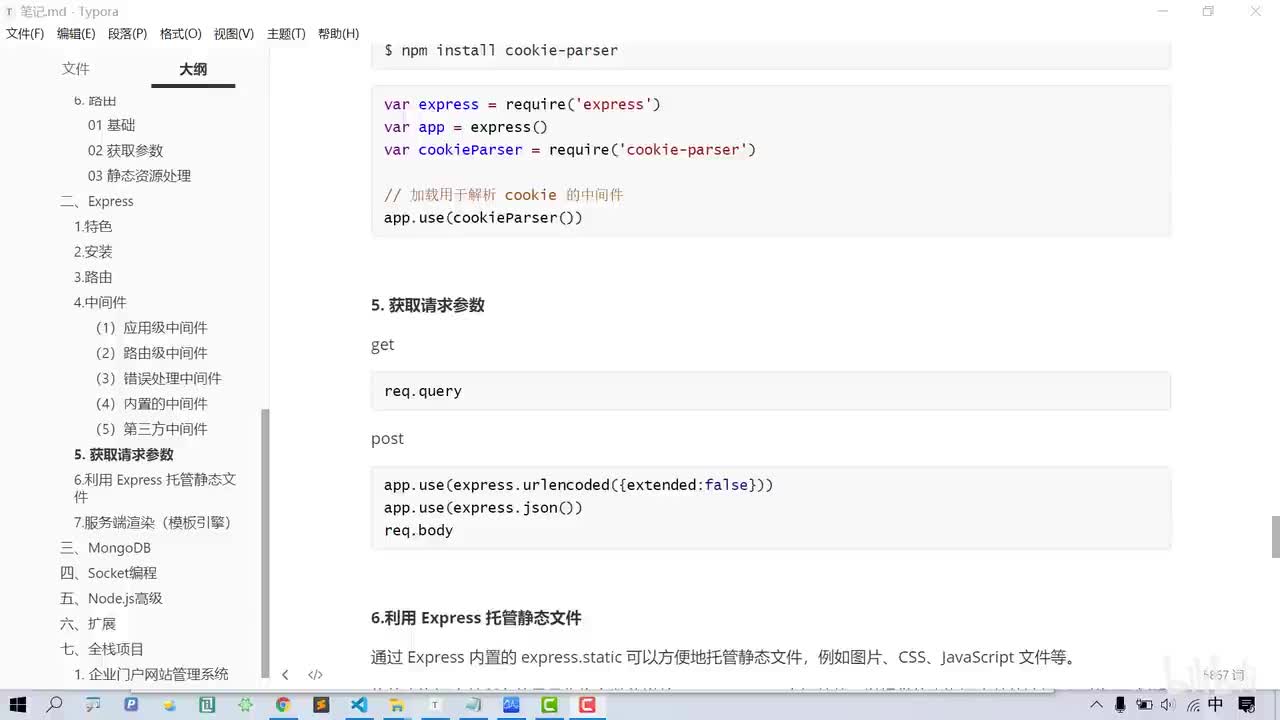Navigate to 三、MongoDB in the outline

pyautogui.click(x=105, y=548)
